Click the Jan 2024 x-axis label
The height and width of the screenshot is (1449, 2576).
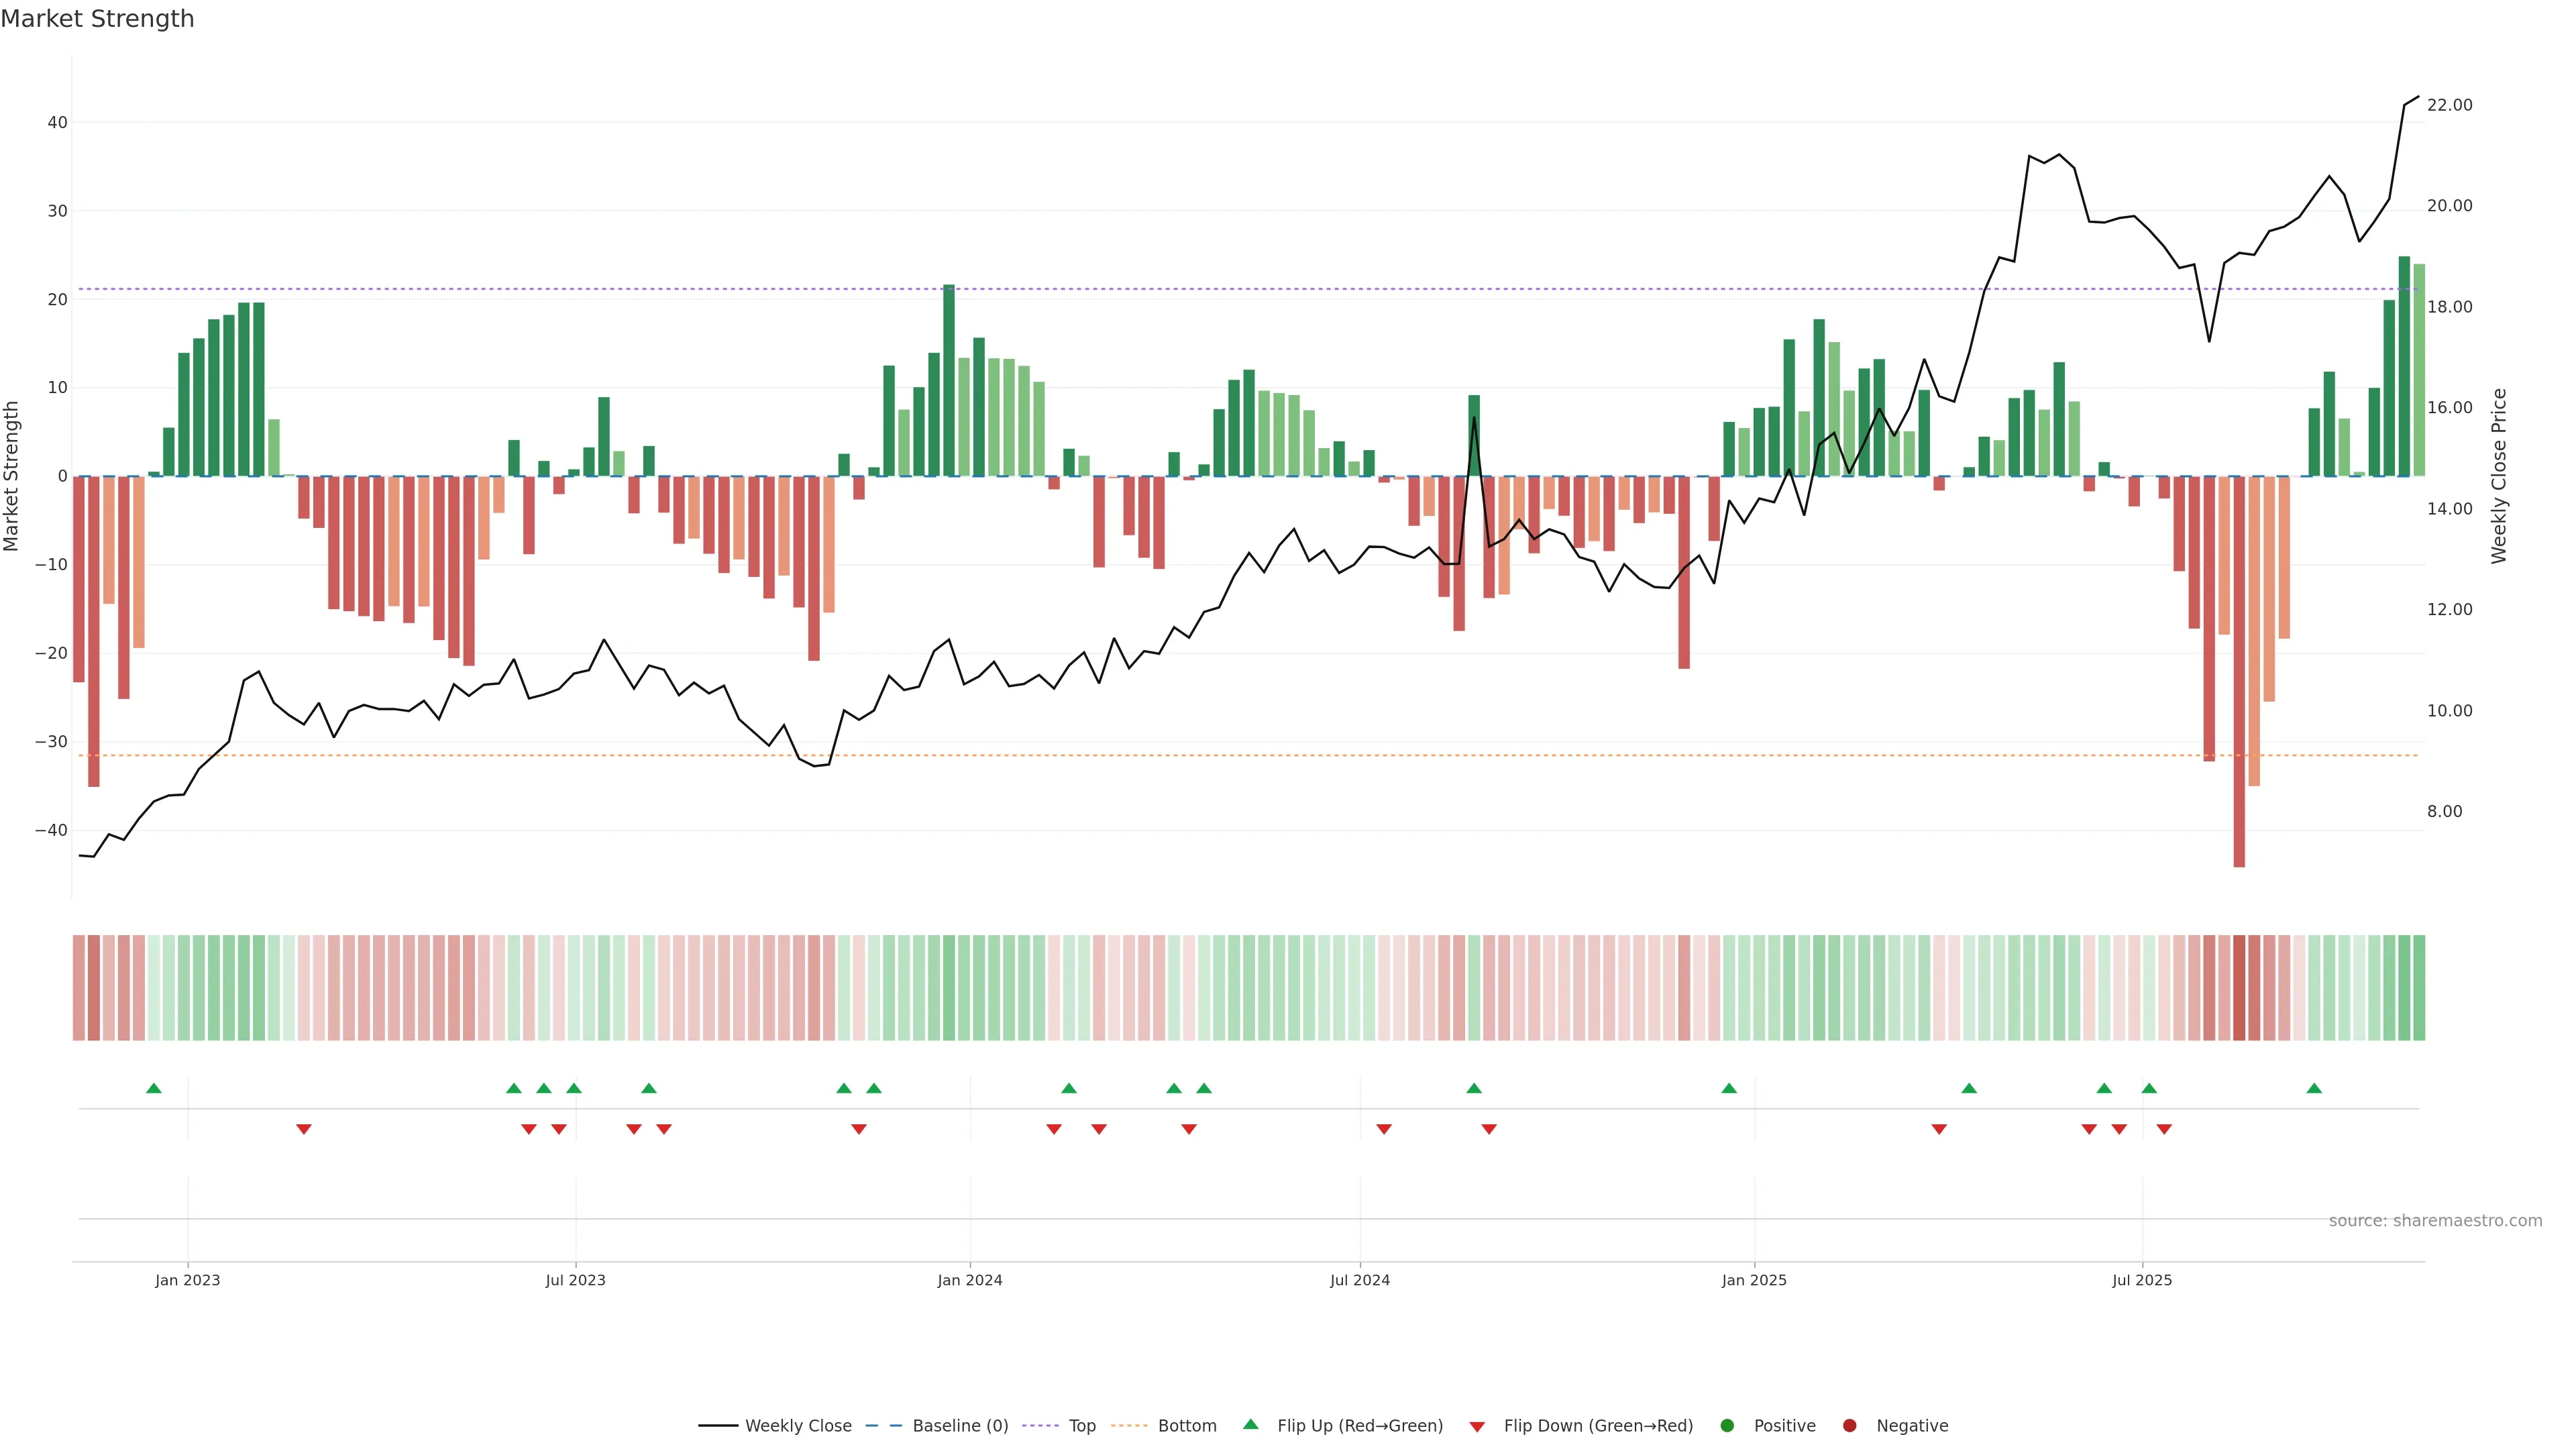coord(969,1280)
